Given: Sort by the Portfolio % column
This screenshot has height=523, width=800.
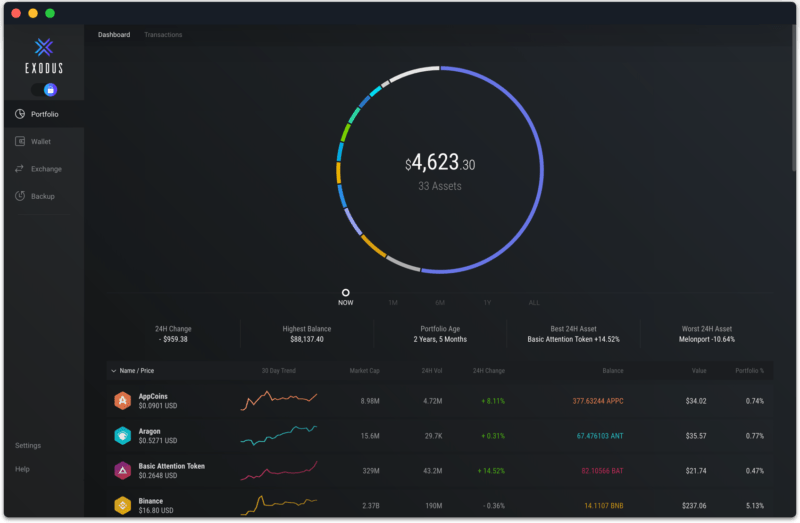Looking at the screenshot, I should [749, 371].
